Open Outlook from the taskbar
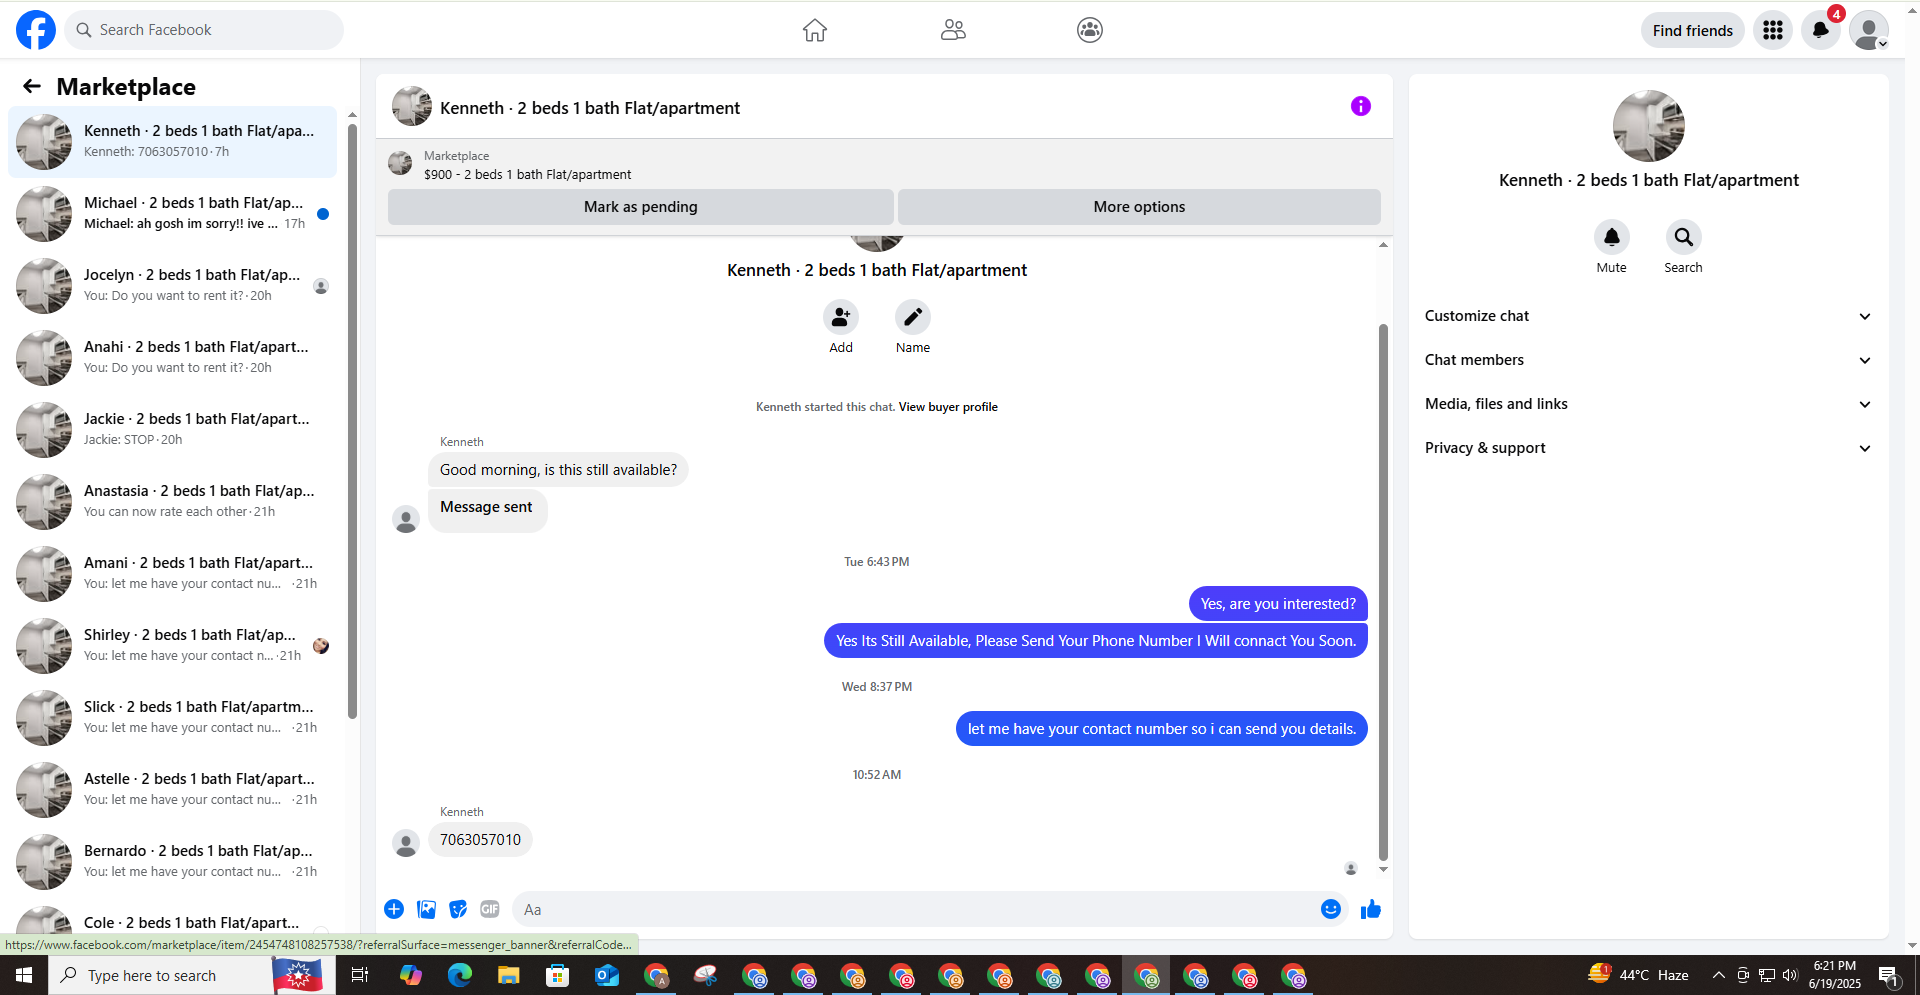 (x=606, y=975)
